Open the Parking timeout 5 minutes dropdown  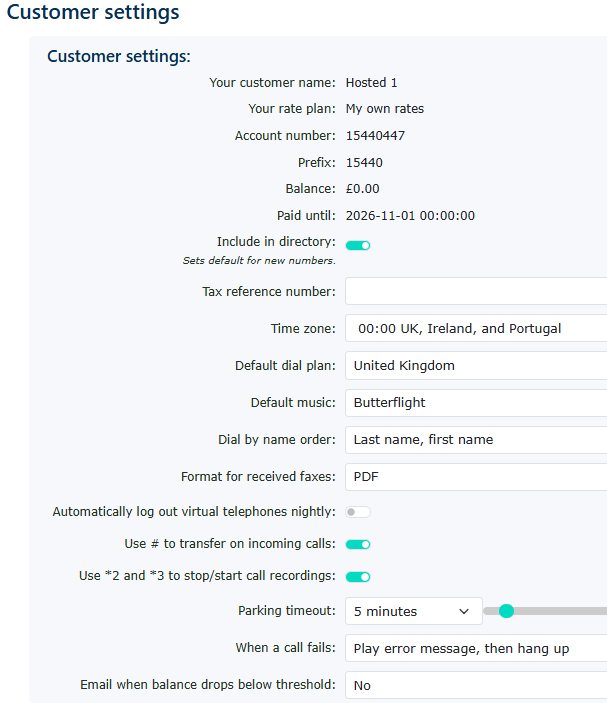(x=413, y=611)
